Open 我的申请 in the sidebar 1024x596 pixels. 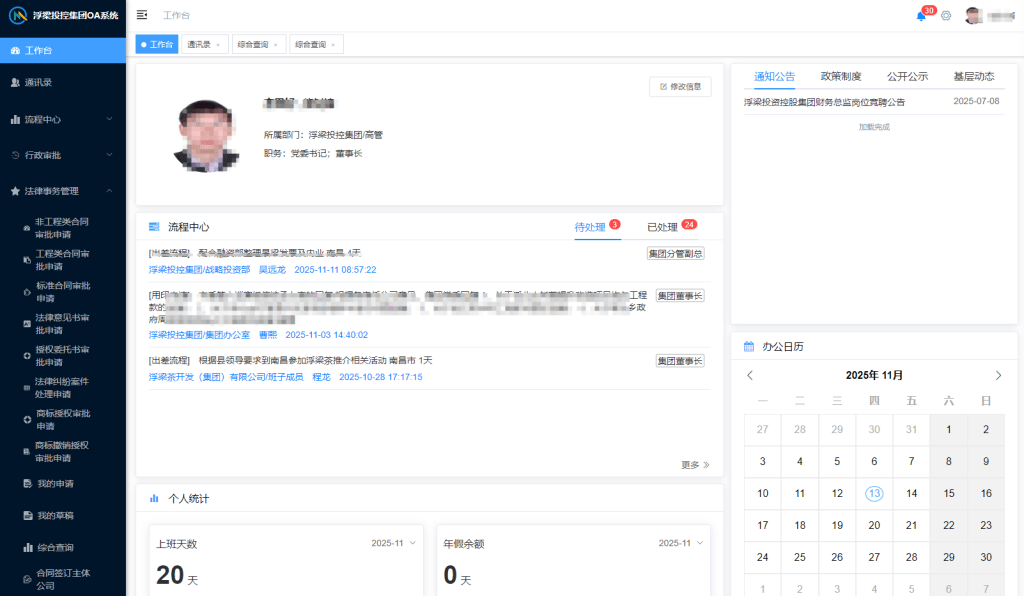coord(55,483)
